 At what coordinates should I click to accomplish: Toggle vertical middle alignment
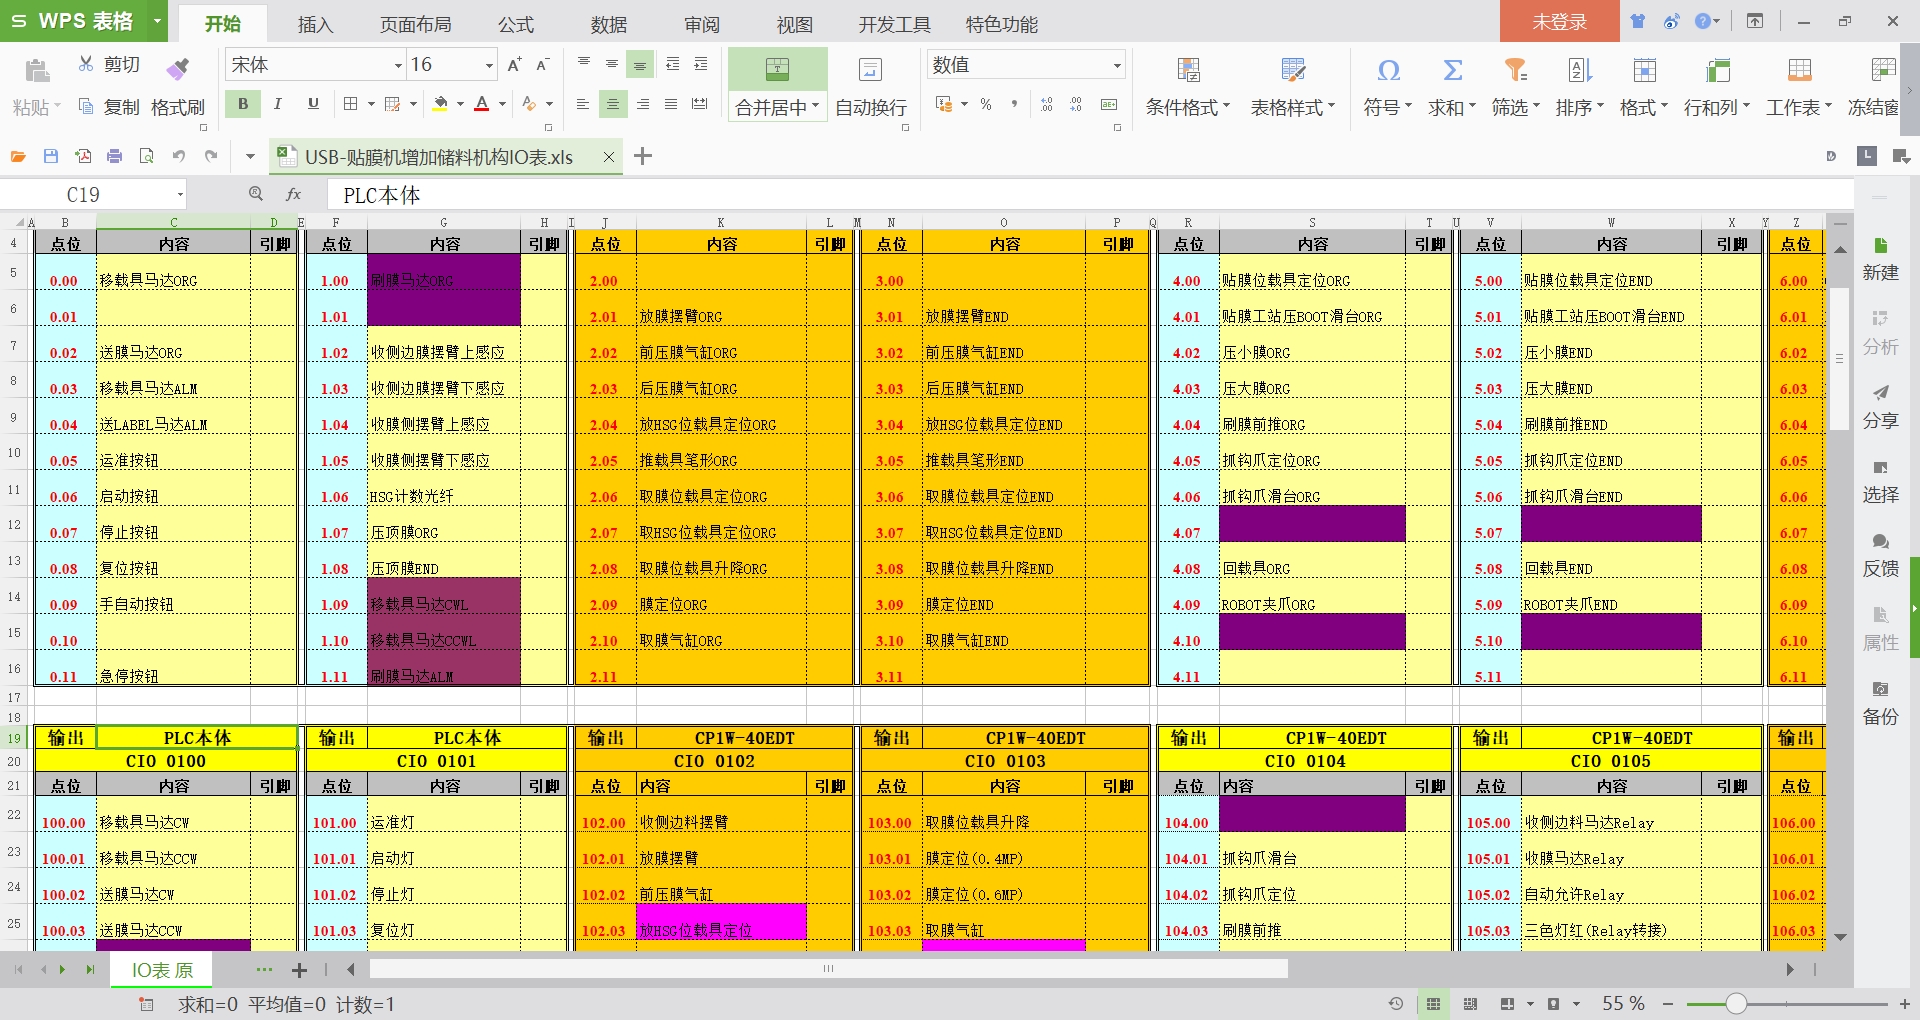tap(612, 64)
